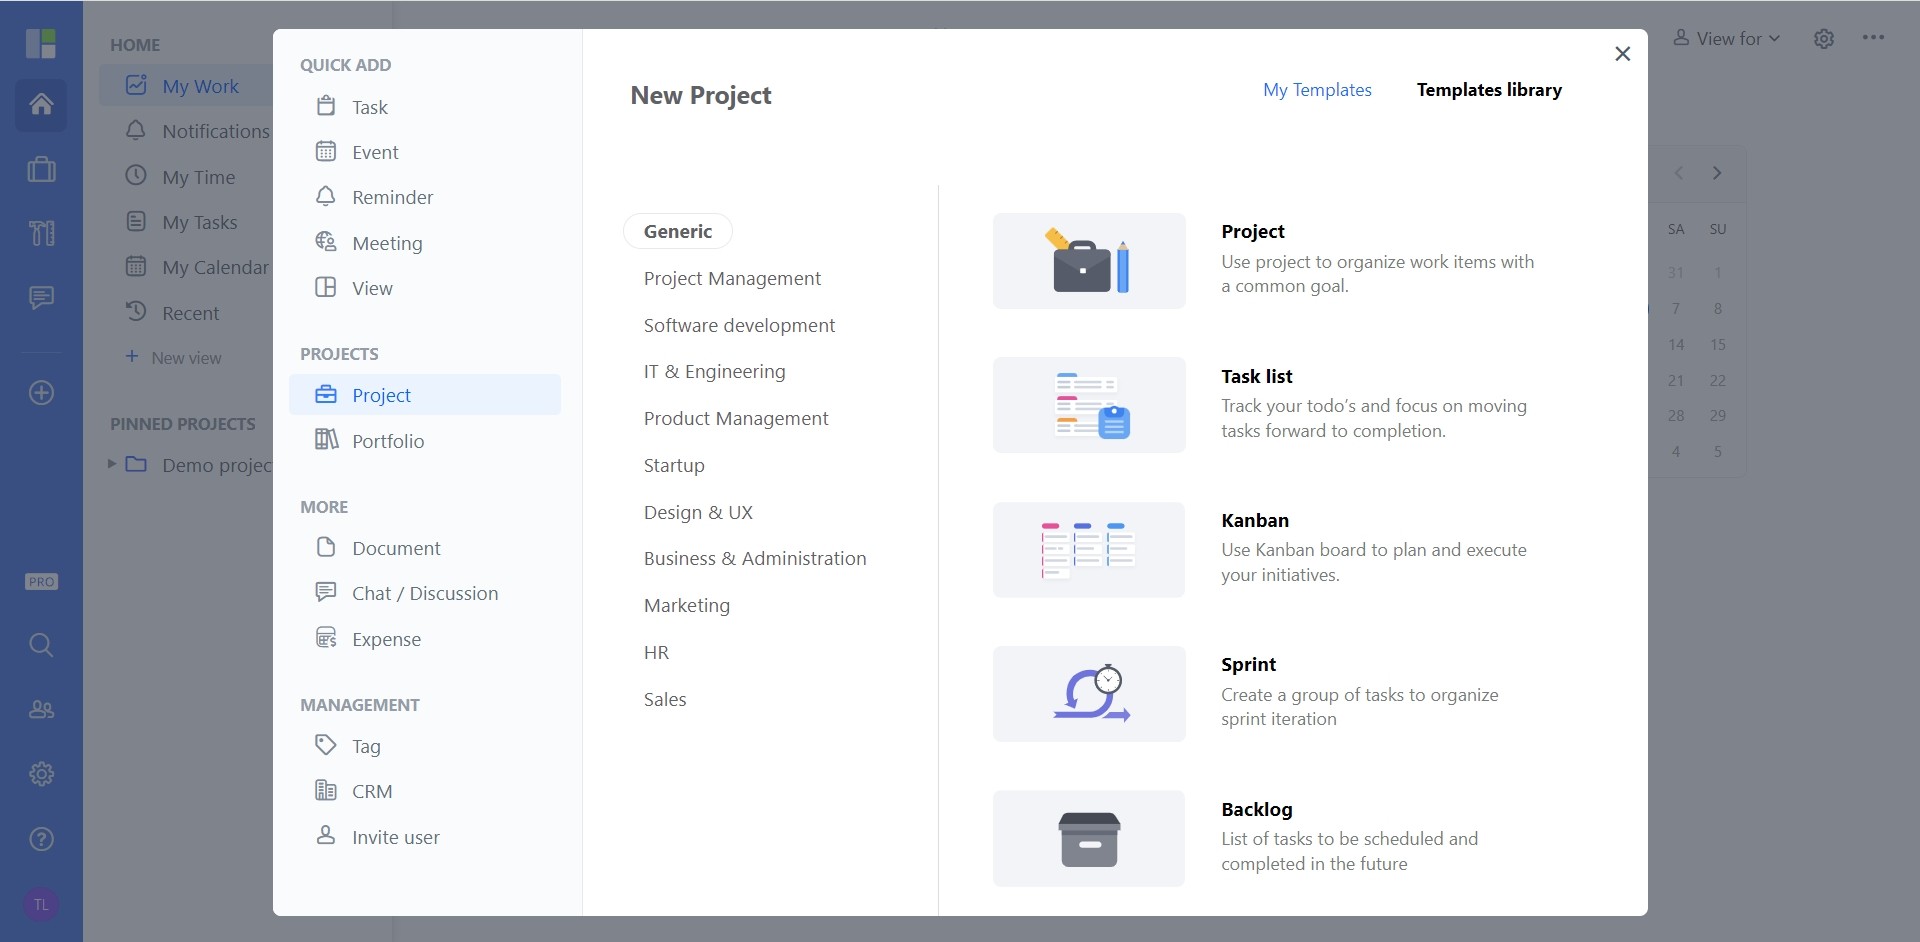Screen dimensions: 1920x942
Task: Select the tools icon below the briefcase
Action: tap(40, 233)
